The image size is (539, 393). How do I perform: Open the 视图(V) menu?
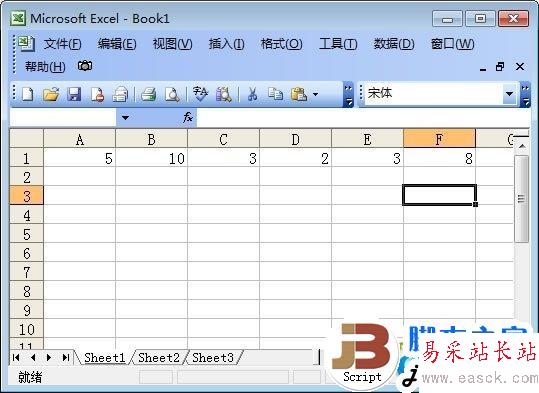[x=172, y=44]
